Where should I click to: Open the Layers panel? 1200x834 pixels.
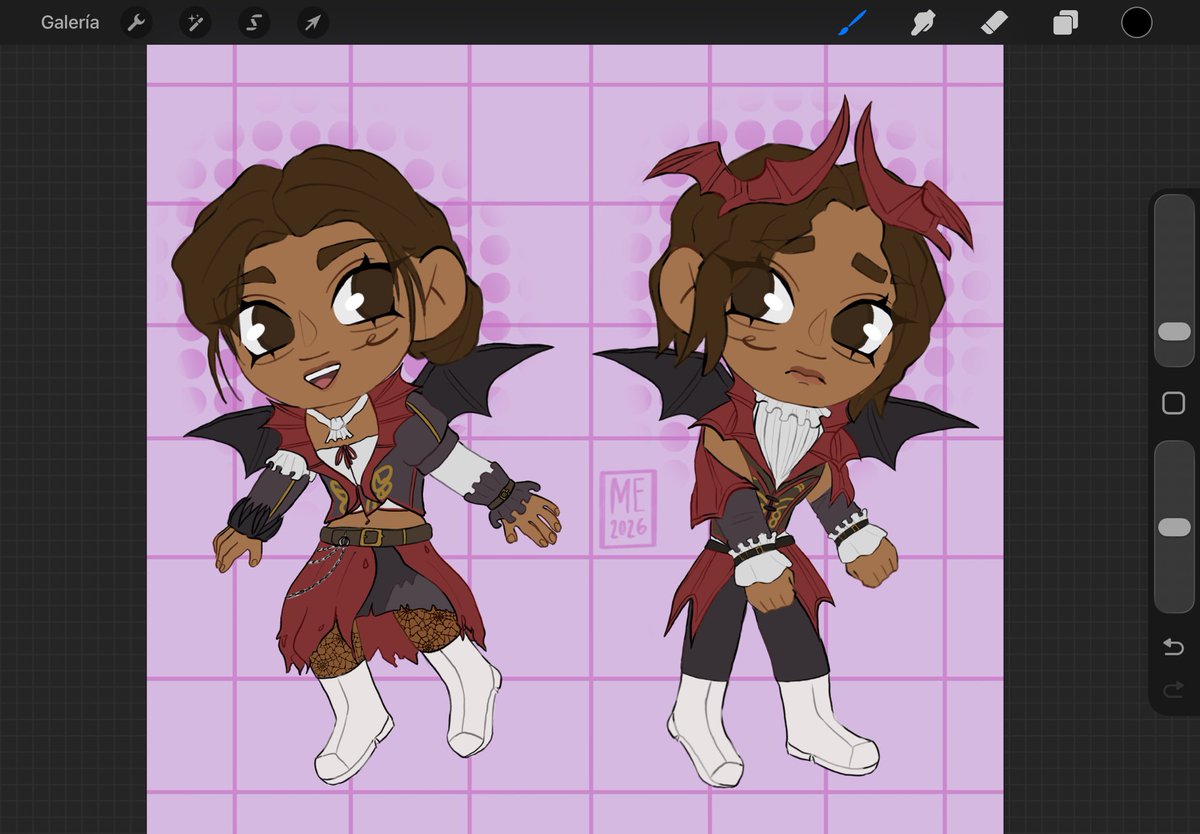(x=1065, y=22)
